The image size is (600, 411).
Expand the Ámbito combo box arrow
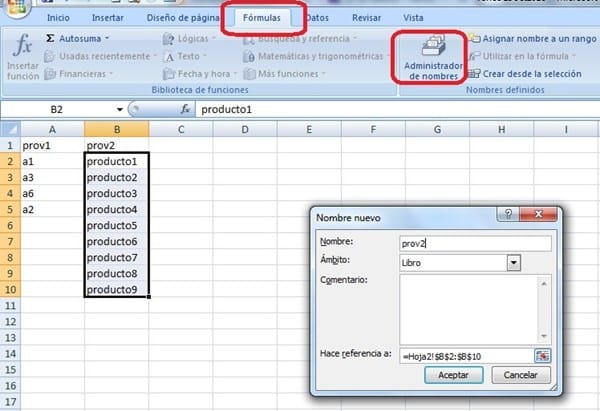point(514,263)
